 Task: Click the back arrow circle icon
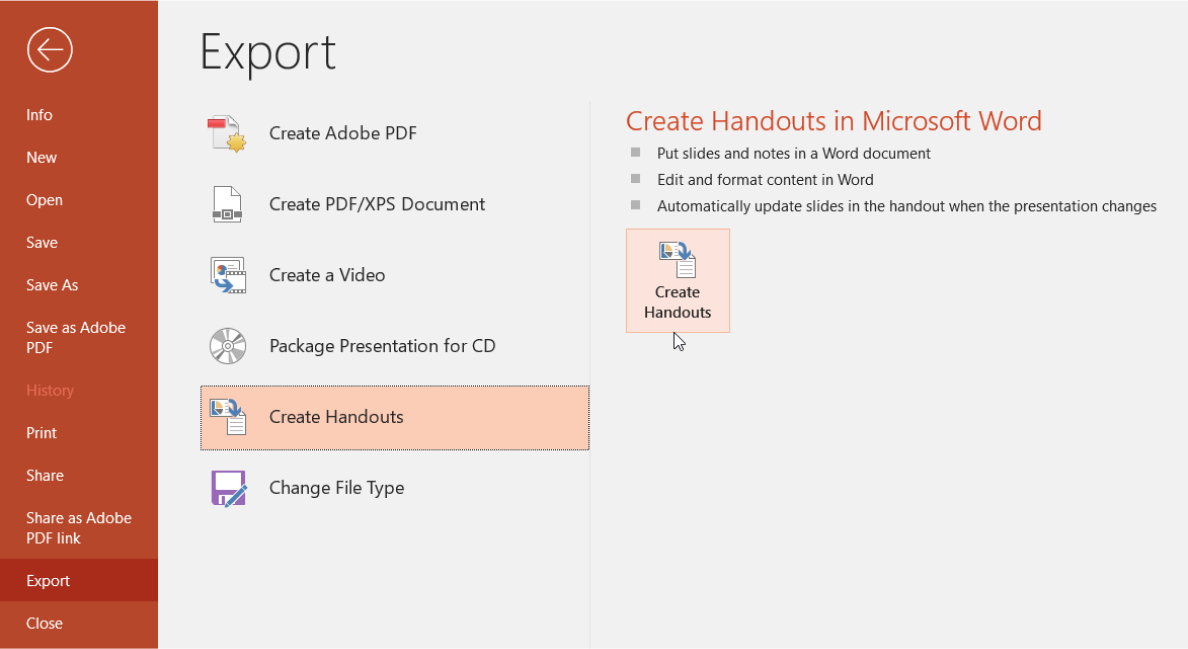(x=49, y=50)
